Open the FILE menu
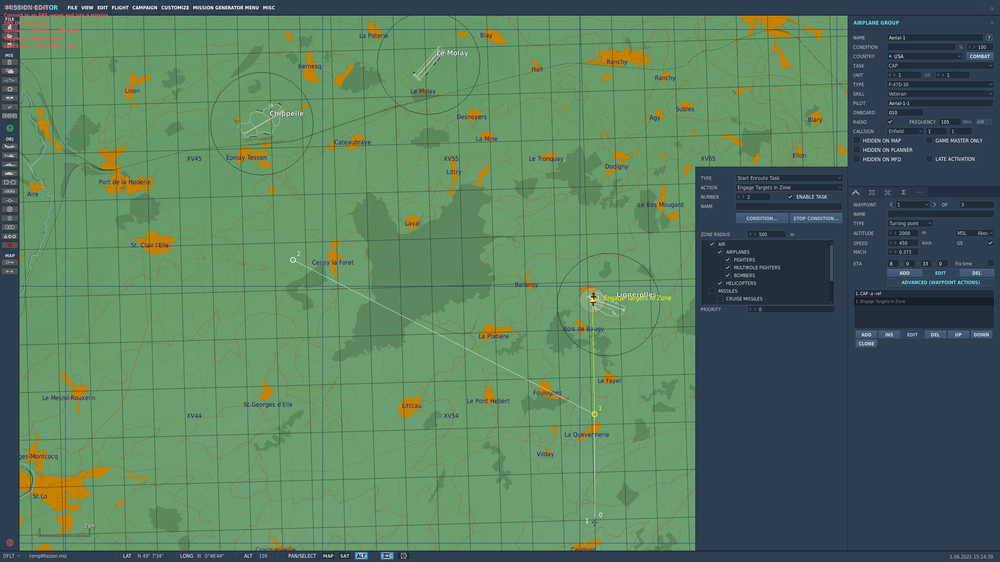Screen dimensions: 1000x562 point(72,8)
